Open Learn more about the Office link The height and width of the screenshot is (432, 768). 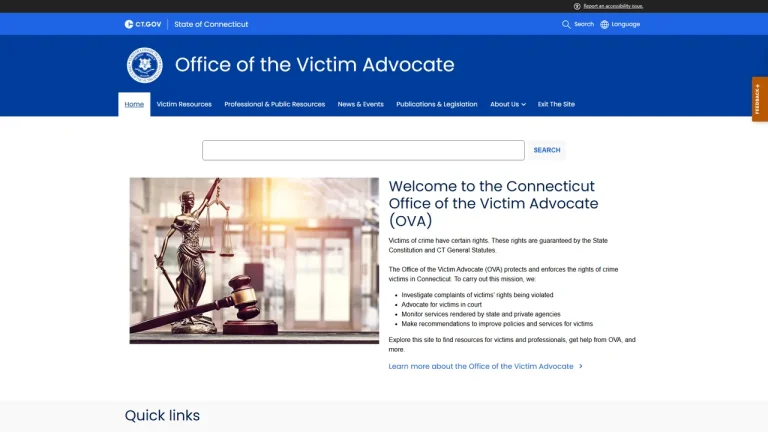click(x=485, y=366)
